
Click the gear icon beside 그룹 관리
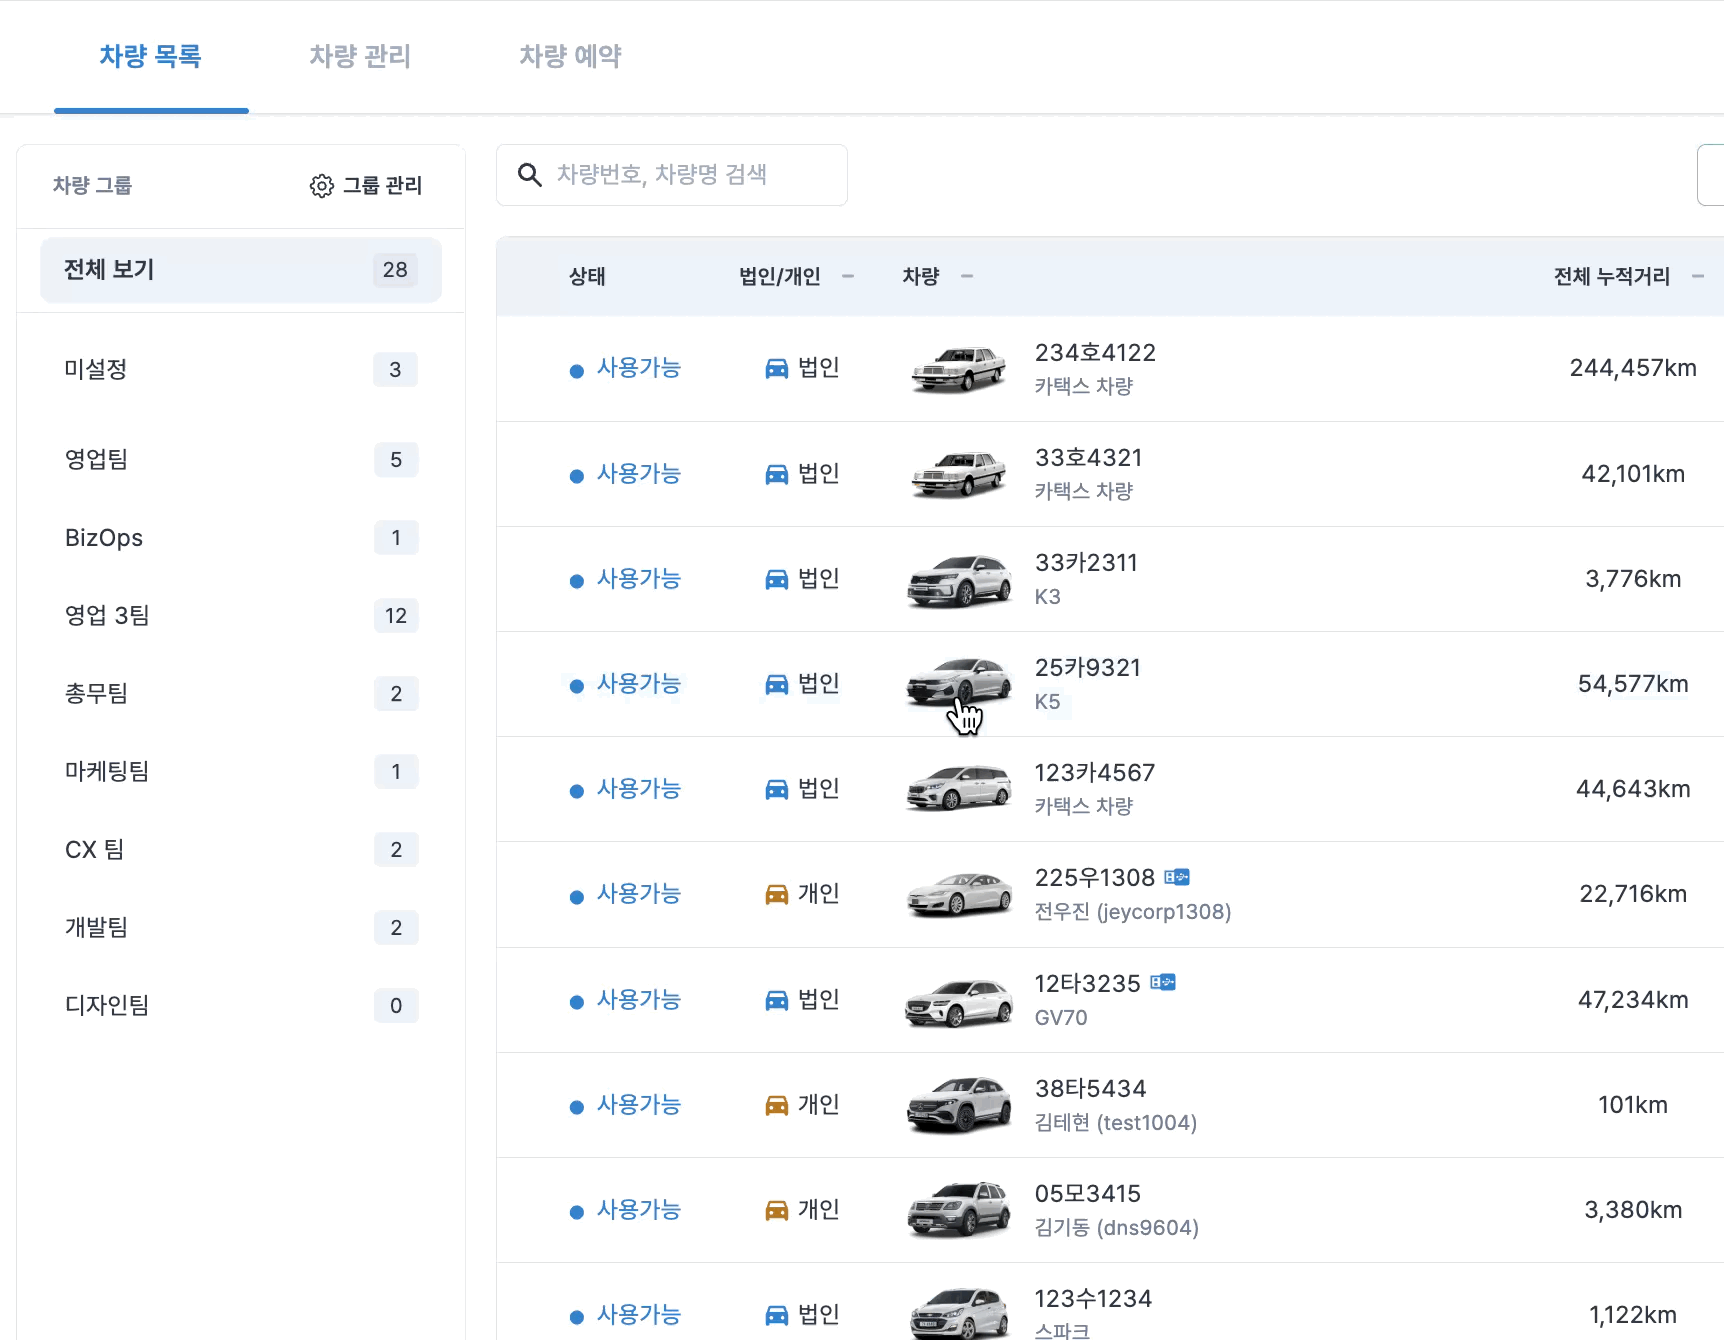[321, 186]
